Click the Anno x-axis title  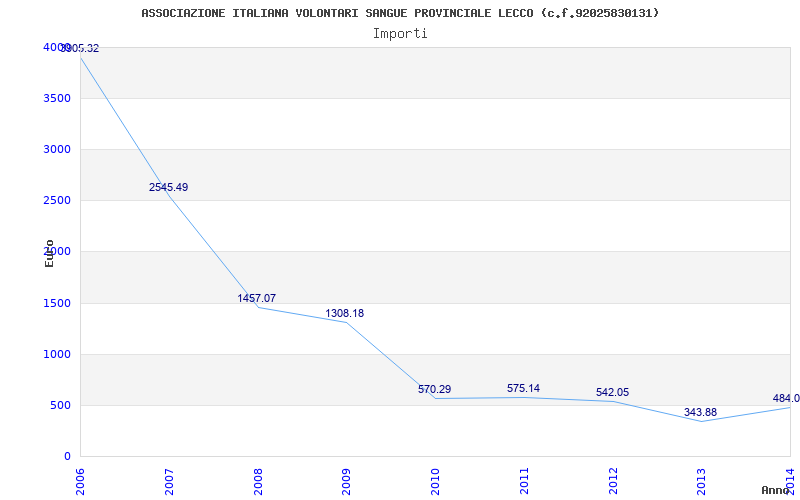pyautogui.click(x=776, y=490)
